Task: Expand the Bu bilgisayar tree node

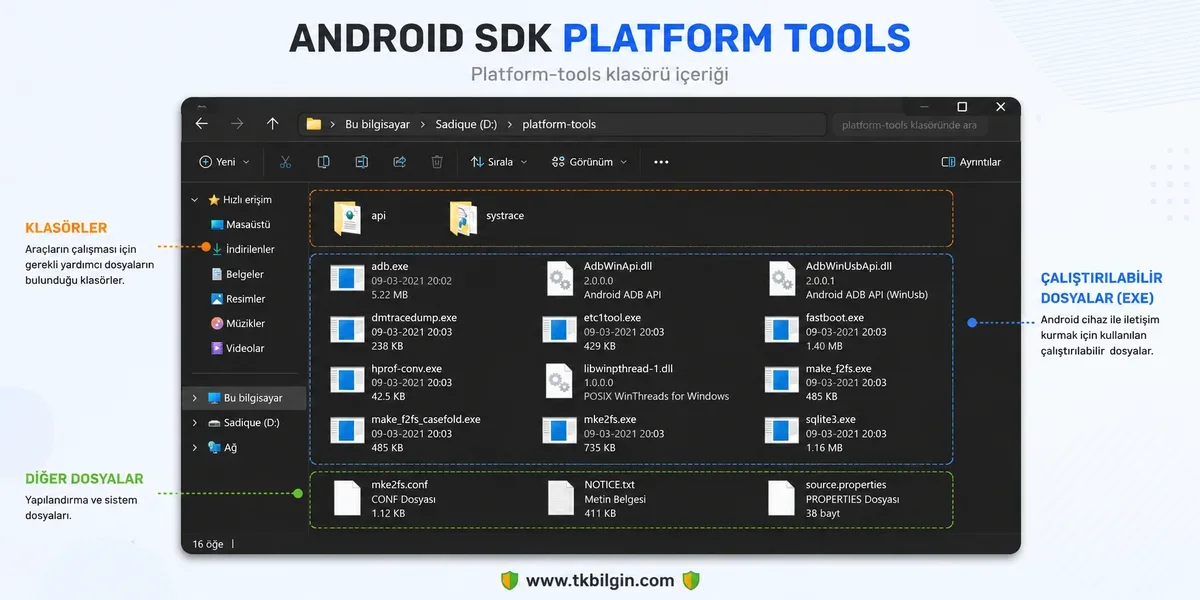Action: pos(195,398)
